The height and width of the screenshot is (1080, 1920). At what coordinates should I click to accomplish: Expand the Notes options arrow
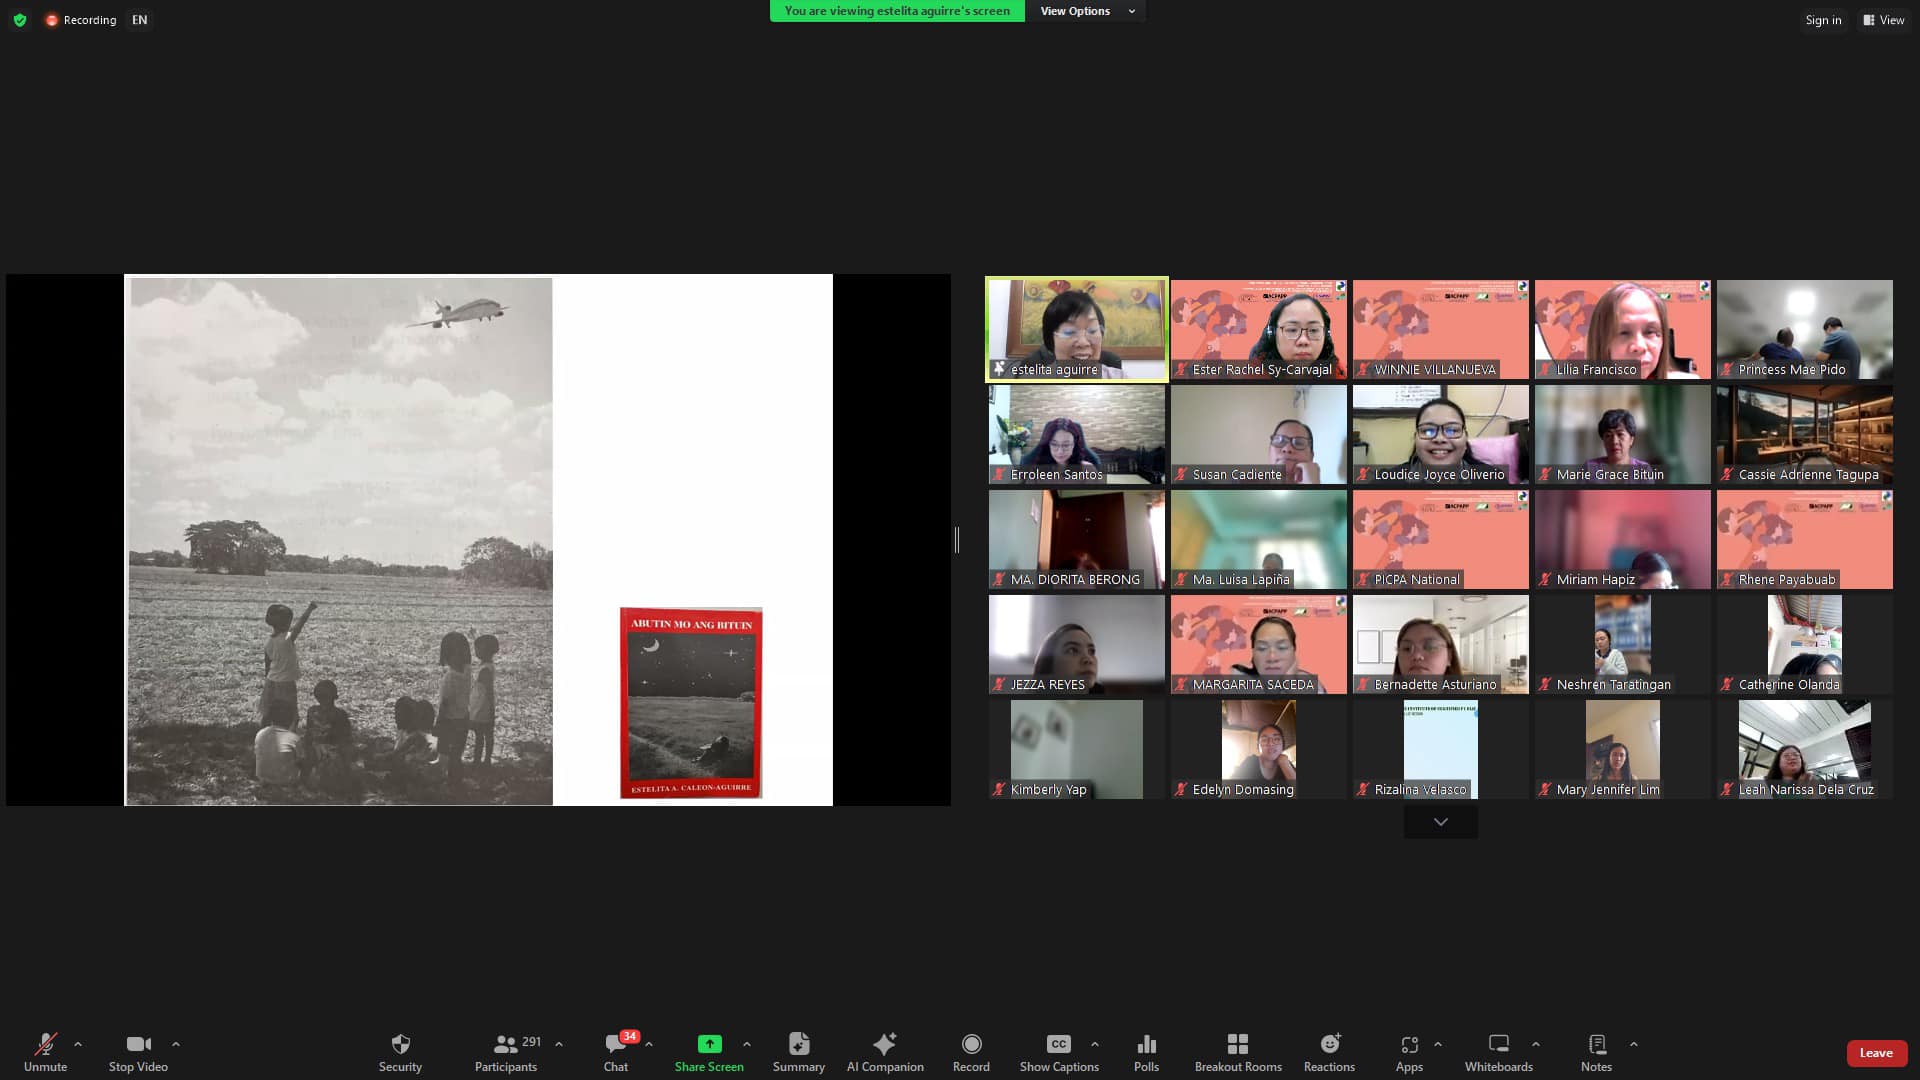coord(1634,1044)
